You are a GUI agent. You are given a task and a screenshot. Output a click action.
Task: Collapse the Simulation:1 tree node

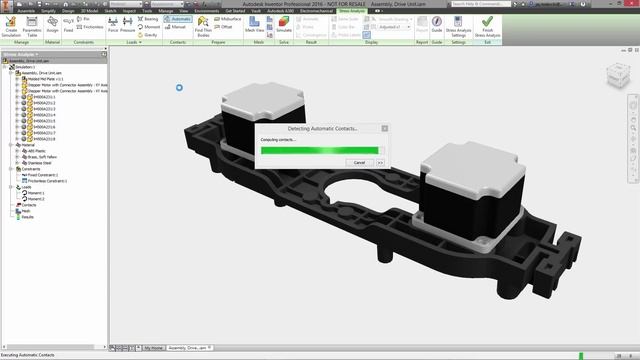[5, 67]
